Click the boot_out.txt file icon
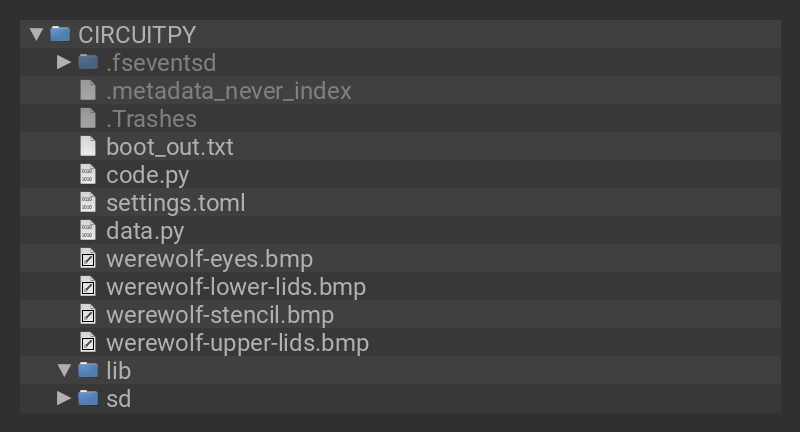 click(x=88, y=147)
